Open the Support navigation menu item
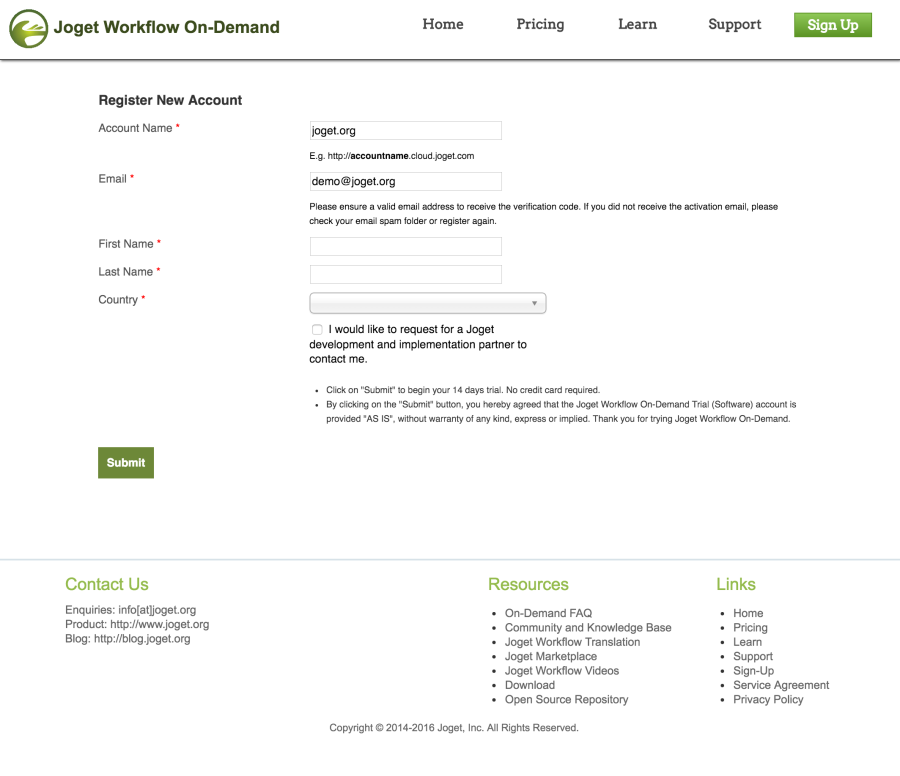 pyautogui.click(x=734, y=24)
